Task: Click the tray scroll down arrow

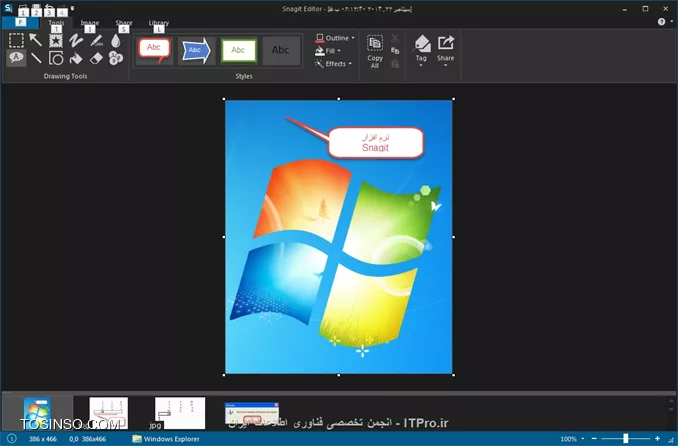Action: click(x=671, y=409)
